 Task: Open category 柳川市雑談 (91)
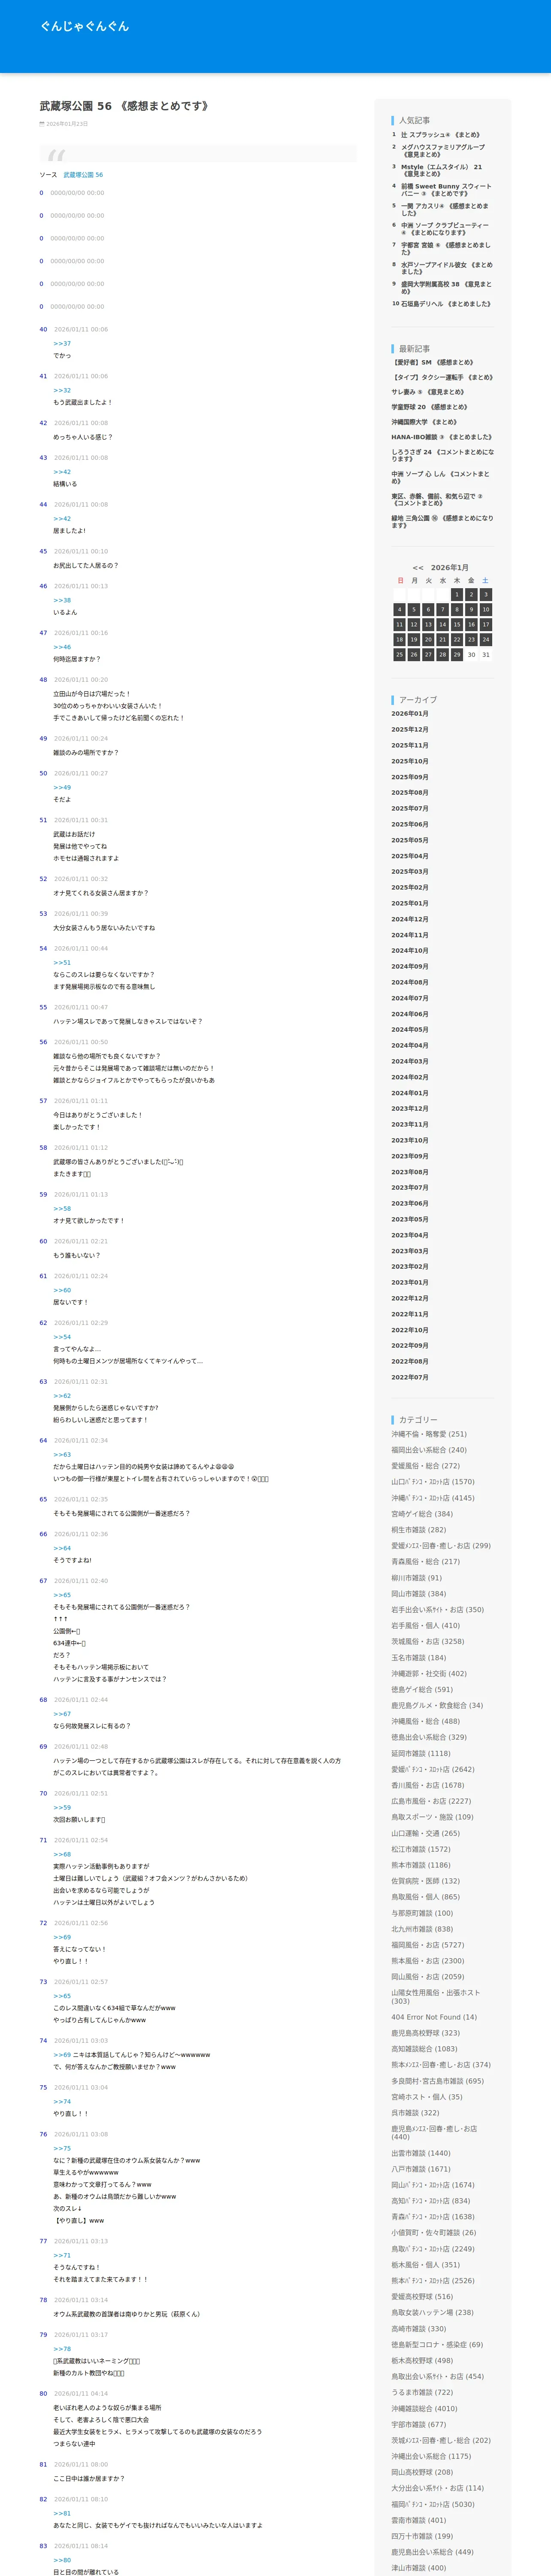416,1578
